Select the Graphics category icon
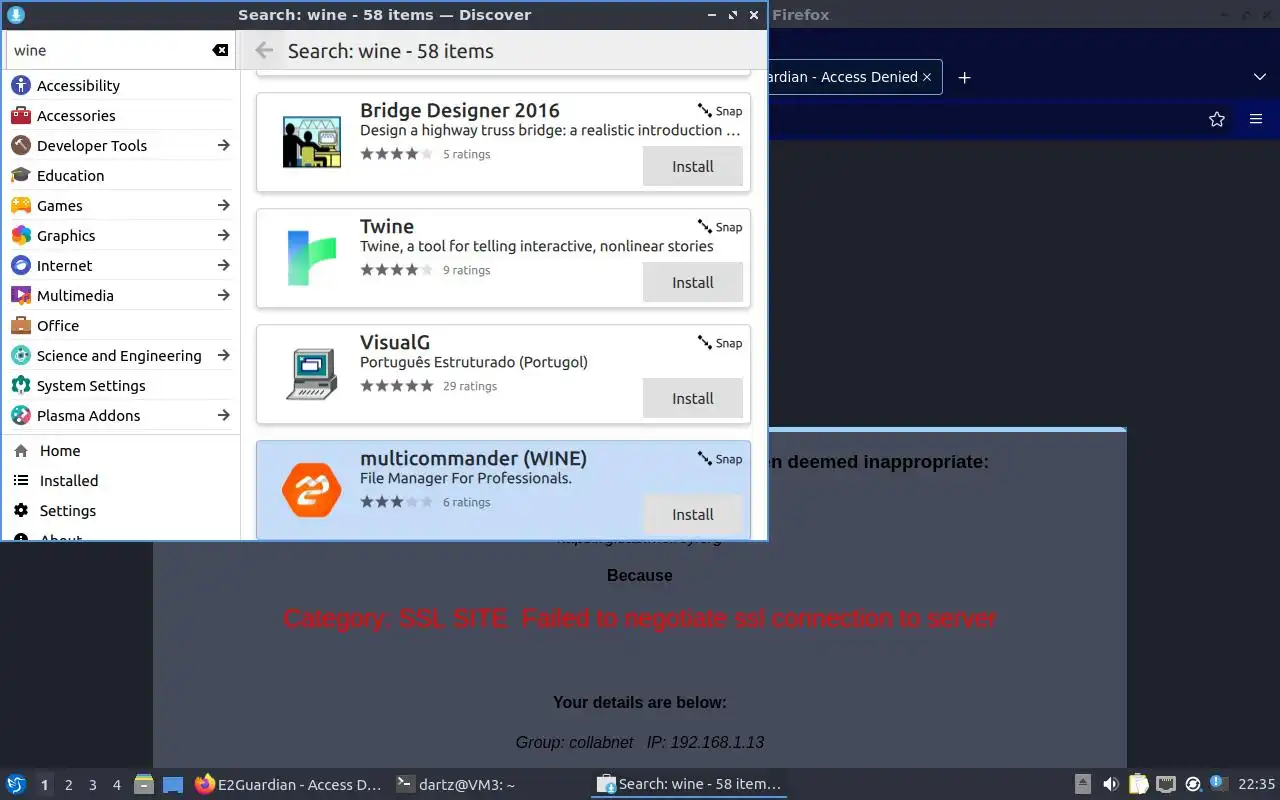Image resolution: width=1280 pixels, height=800 pixels. click(x=21, y=236)
